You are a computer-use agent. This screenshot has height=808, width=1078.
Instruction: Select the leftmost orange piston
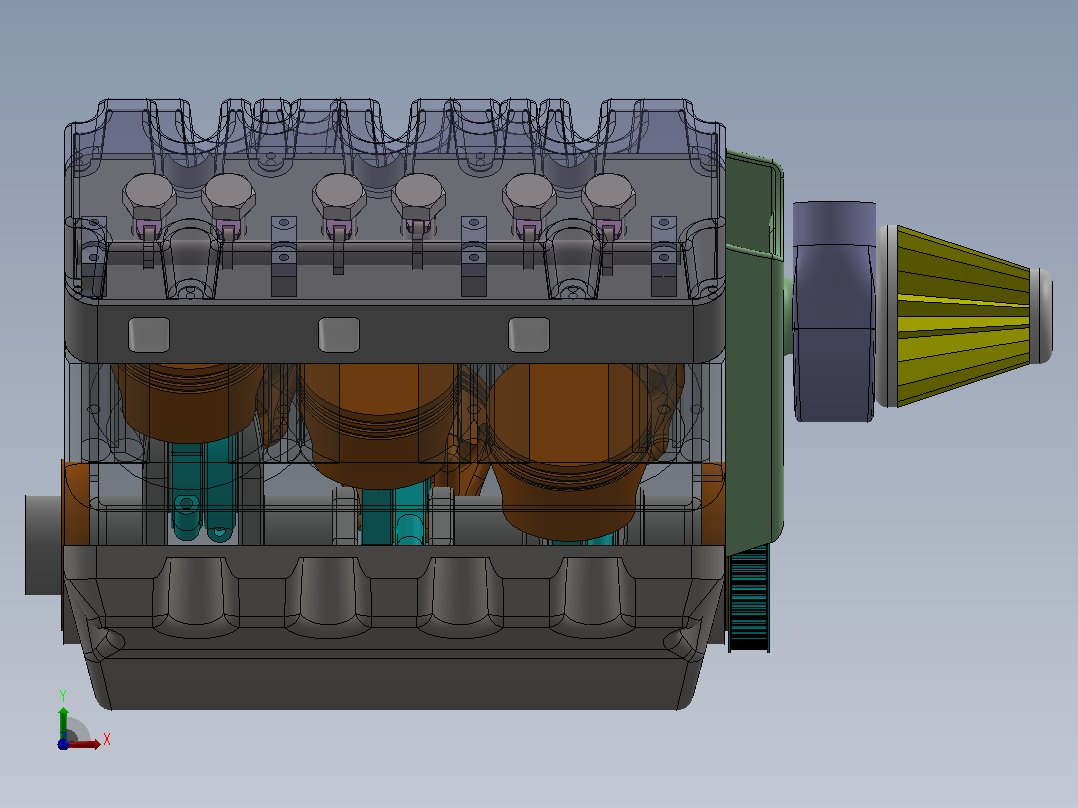point(189,402)
